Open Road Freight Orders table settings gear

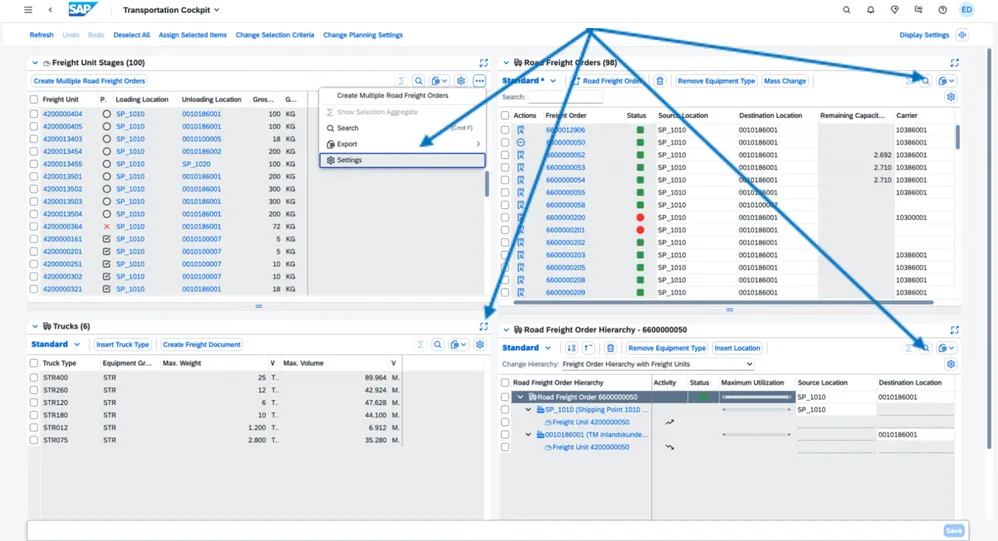pyautogui.click(x=951, y=97)
